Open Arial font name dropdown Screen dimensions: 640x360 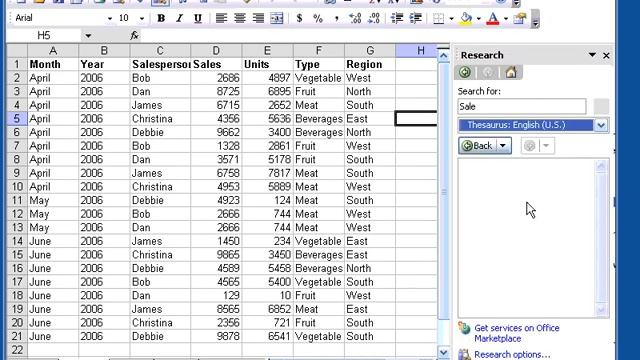(x=109, y=18)
